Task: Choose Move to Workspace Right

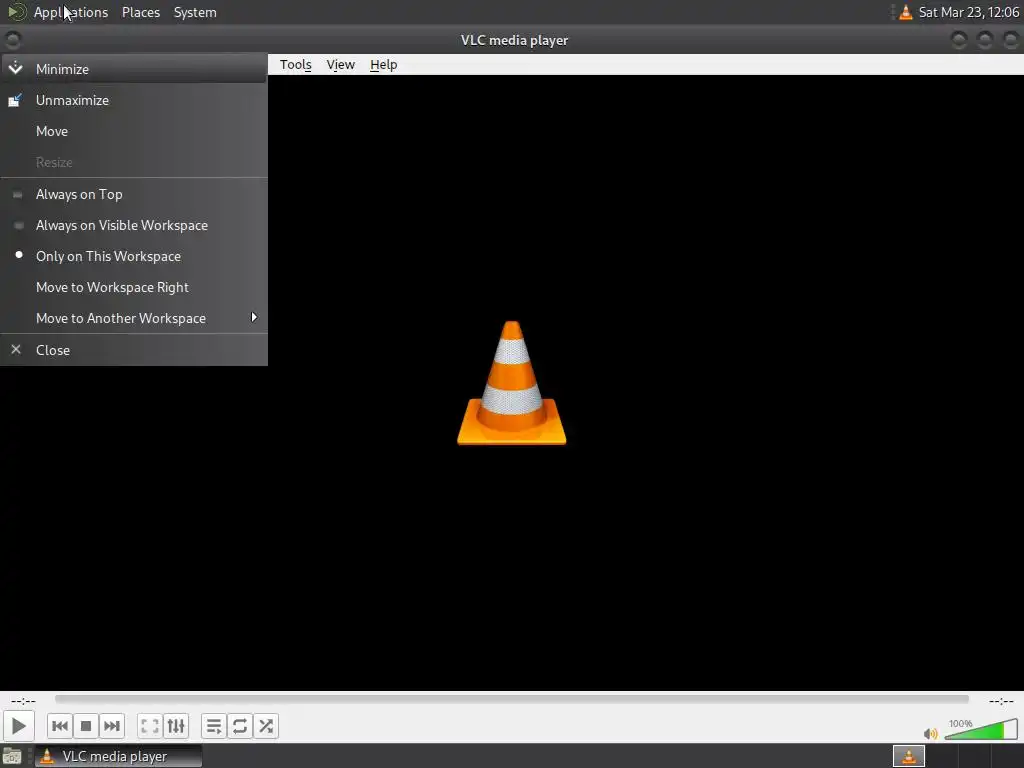Action: click(x=134, y=287)
